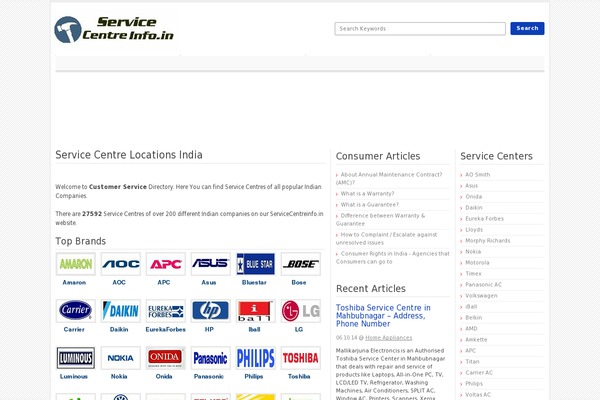
Task: Open iBall in Service Centers sidebar
Action: click(471, 307)
